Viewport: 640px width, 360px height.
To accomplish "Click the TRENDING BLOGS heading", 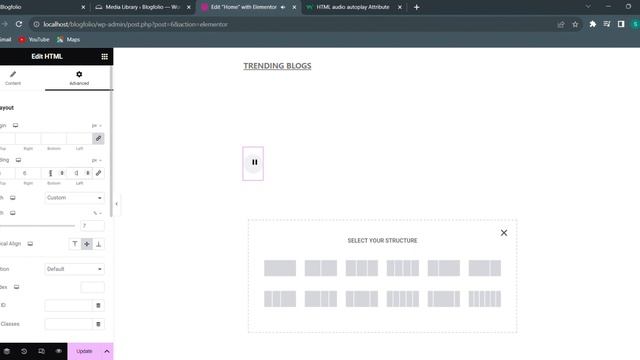I will pyautogui.click(x=277, y=66).
